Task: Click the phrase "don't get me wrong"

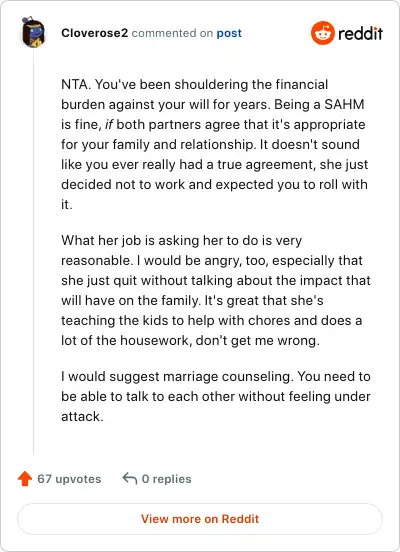Action: [256, 340]
